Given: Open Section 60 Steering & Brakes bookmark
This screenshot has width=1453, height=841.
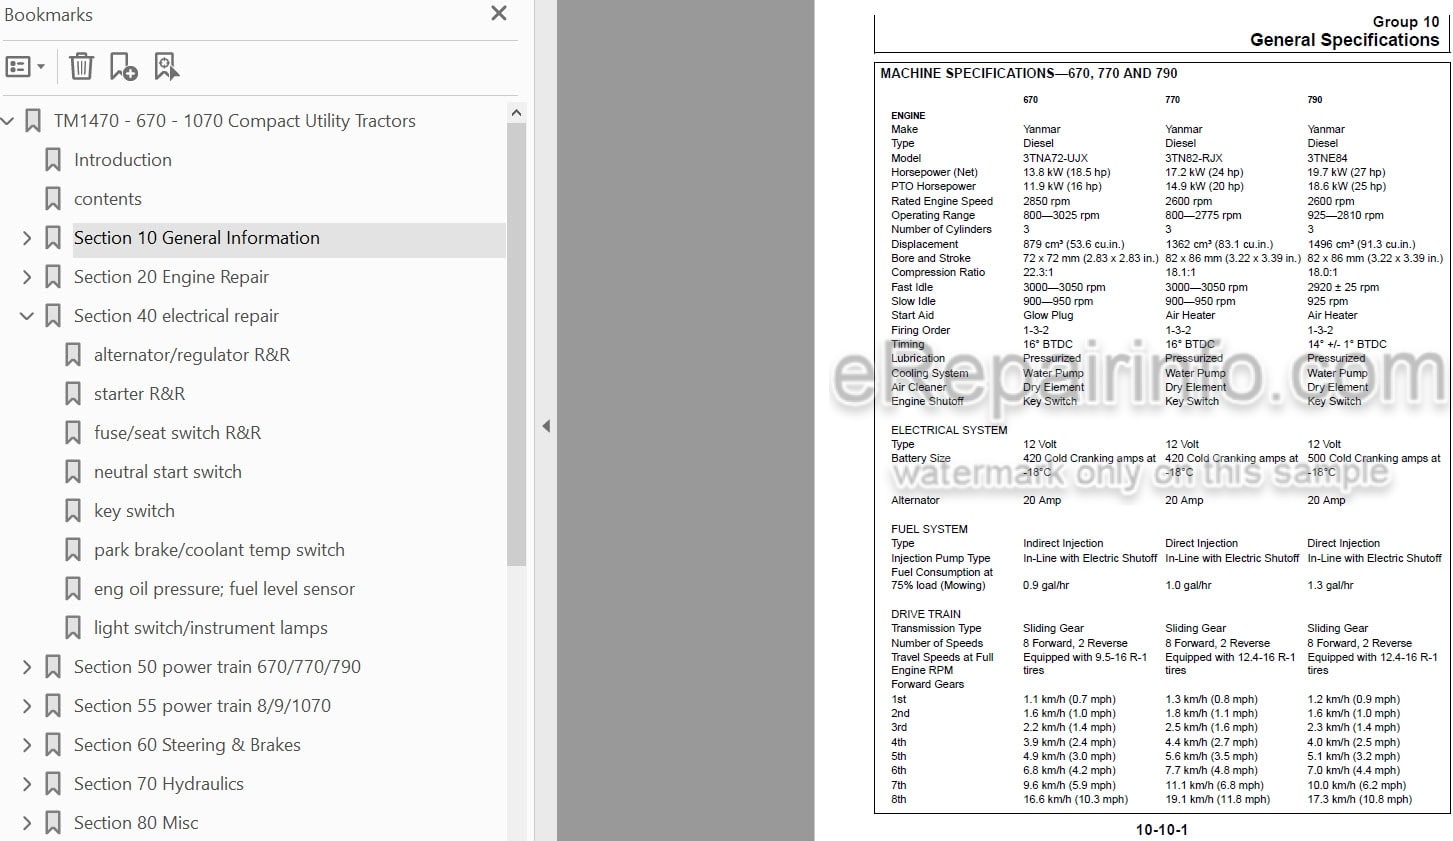Looking at the screenshot, I should (x=187, y=745).
